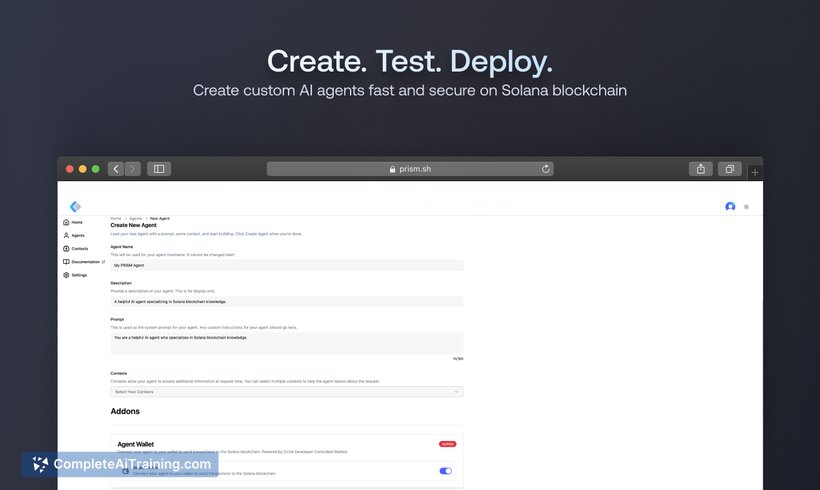Open the Settings sidebar item
The height and width of the screenshot is (490, 820).
click(x=75, y=275)
